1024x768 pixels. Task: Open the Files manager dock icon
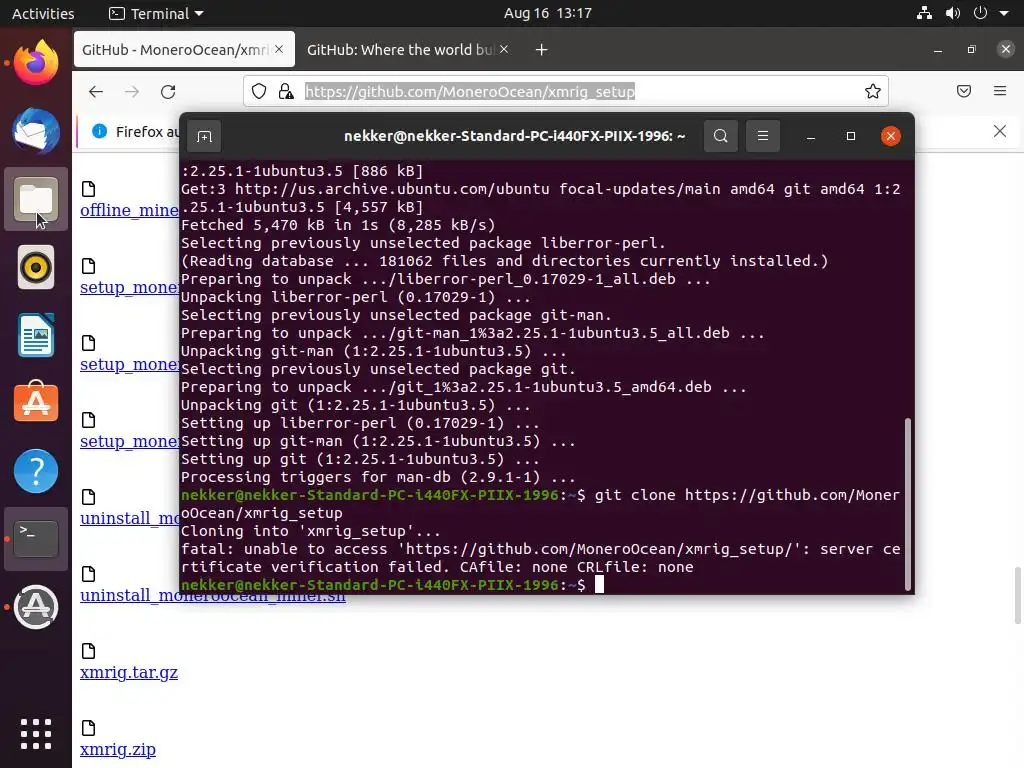(x=36, y=199)
